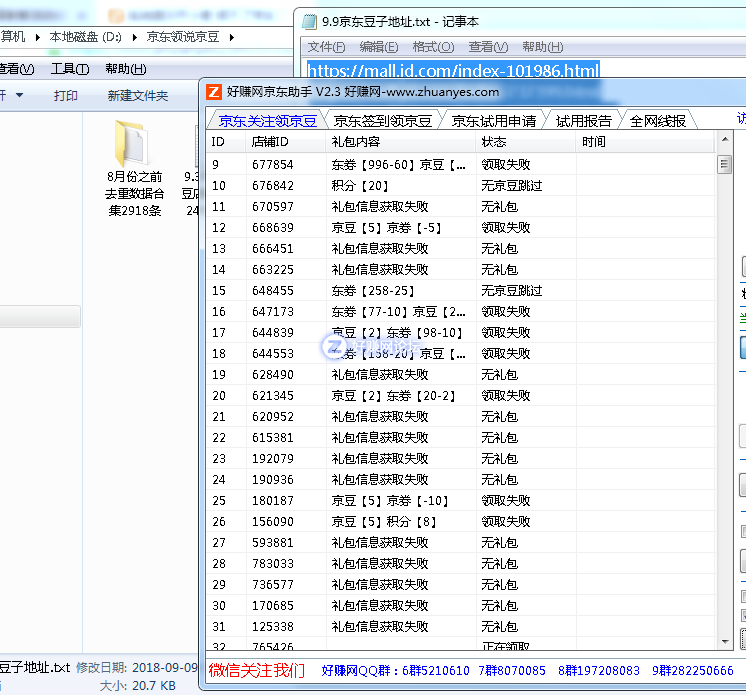Select row 20 with 京豆【2】东券【20-2】
Image resolution: width=746 pixels, height=695 pixels.
(x=461, y=395)
